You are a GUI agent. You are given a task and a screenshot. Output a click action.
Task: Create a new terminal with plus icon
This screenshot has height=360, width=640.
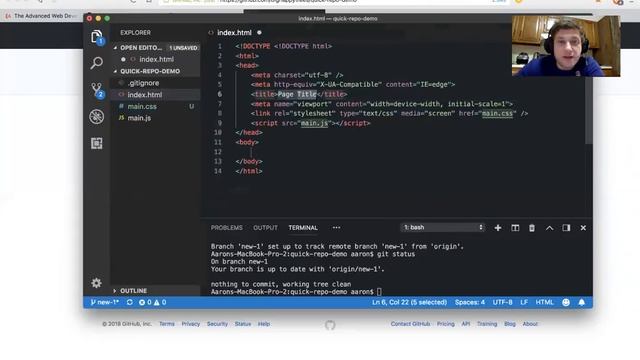click(x=498, y=228)
